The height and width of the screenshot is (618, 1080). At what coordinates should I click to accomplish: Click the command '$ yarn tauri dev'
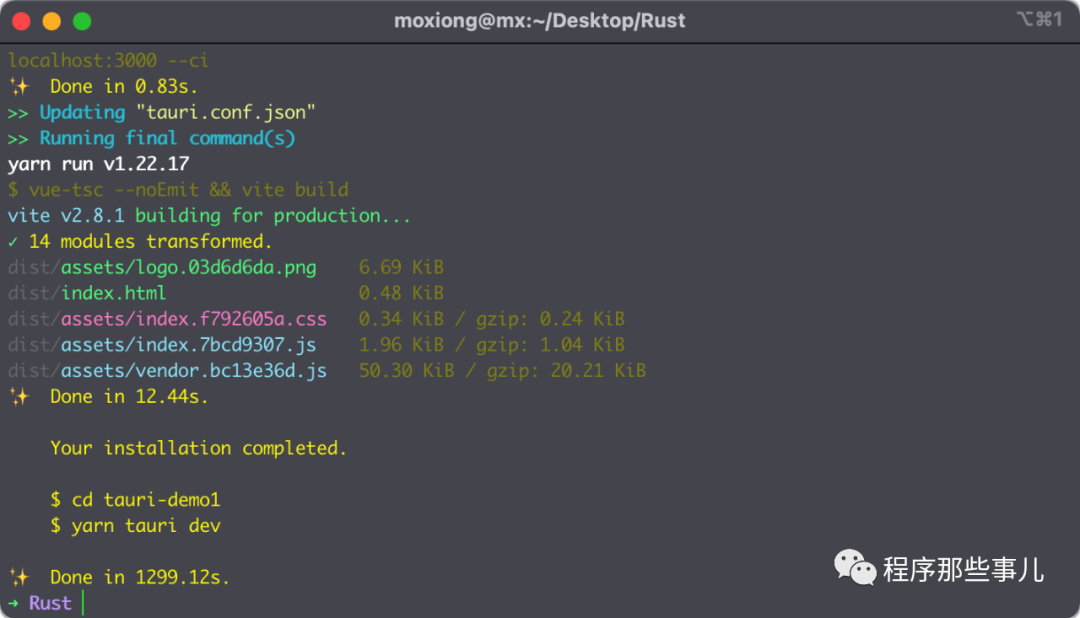135,526
